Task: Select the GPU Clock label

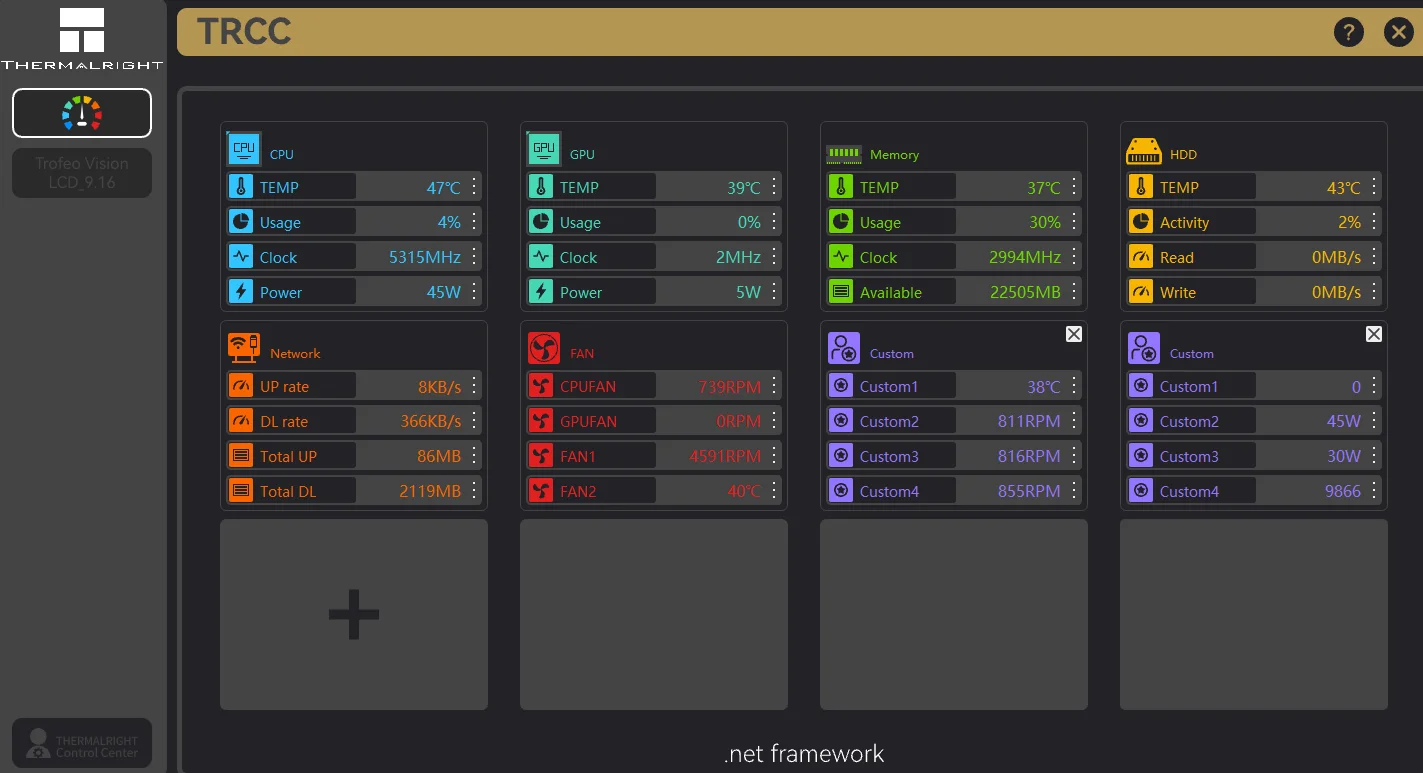Action: (578, 257)
